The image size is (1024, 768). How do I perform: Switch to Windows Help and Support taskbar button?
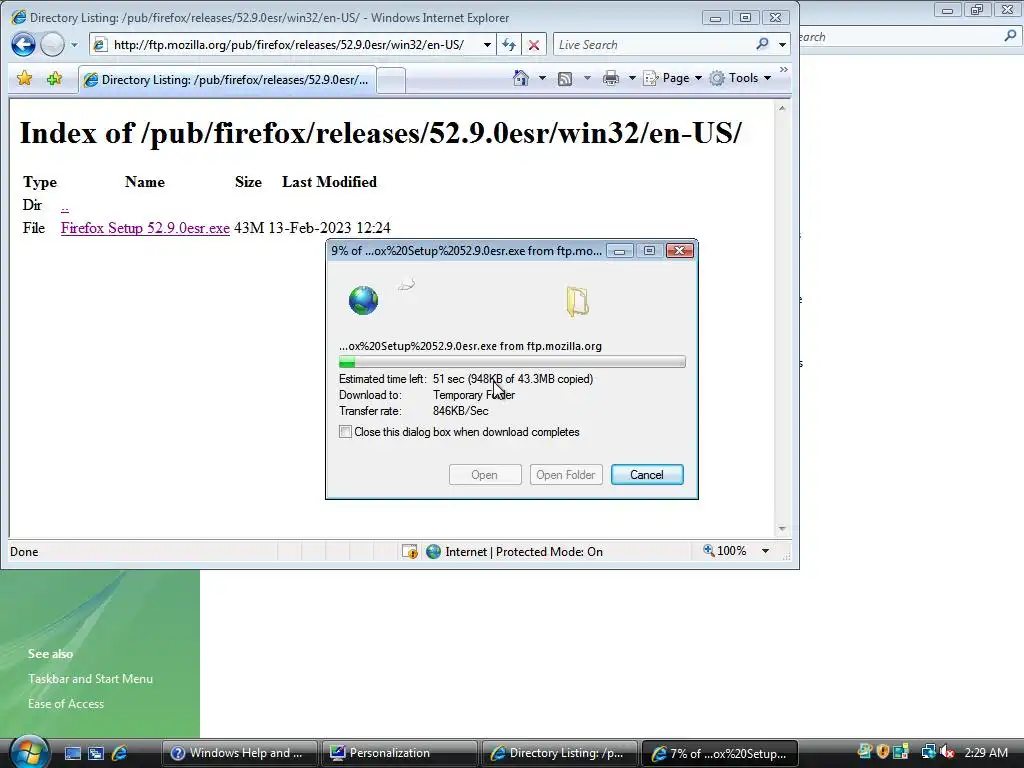point(239,753)
